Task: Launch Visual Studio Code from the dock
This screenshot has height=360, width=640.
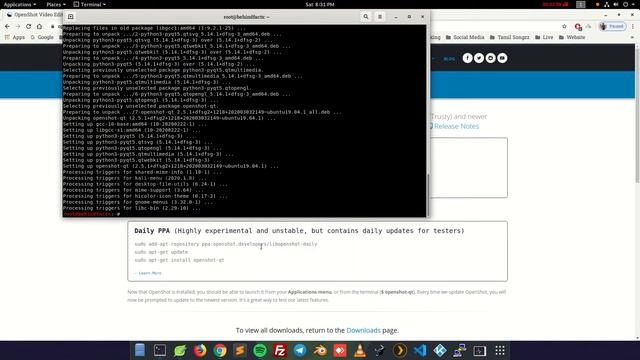Action: (420, 350)
